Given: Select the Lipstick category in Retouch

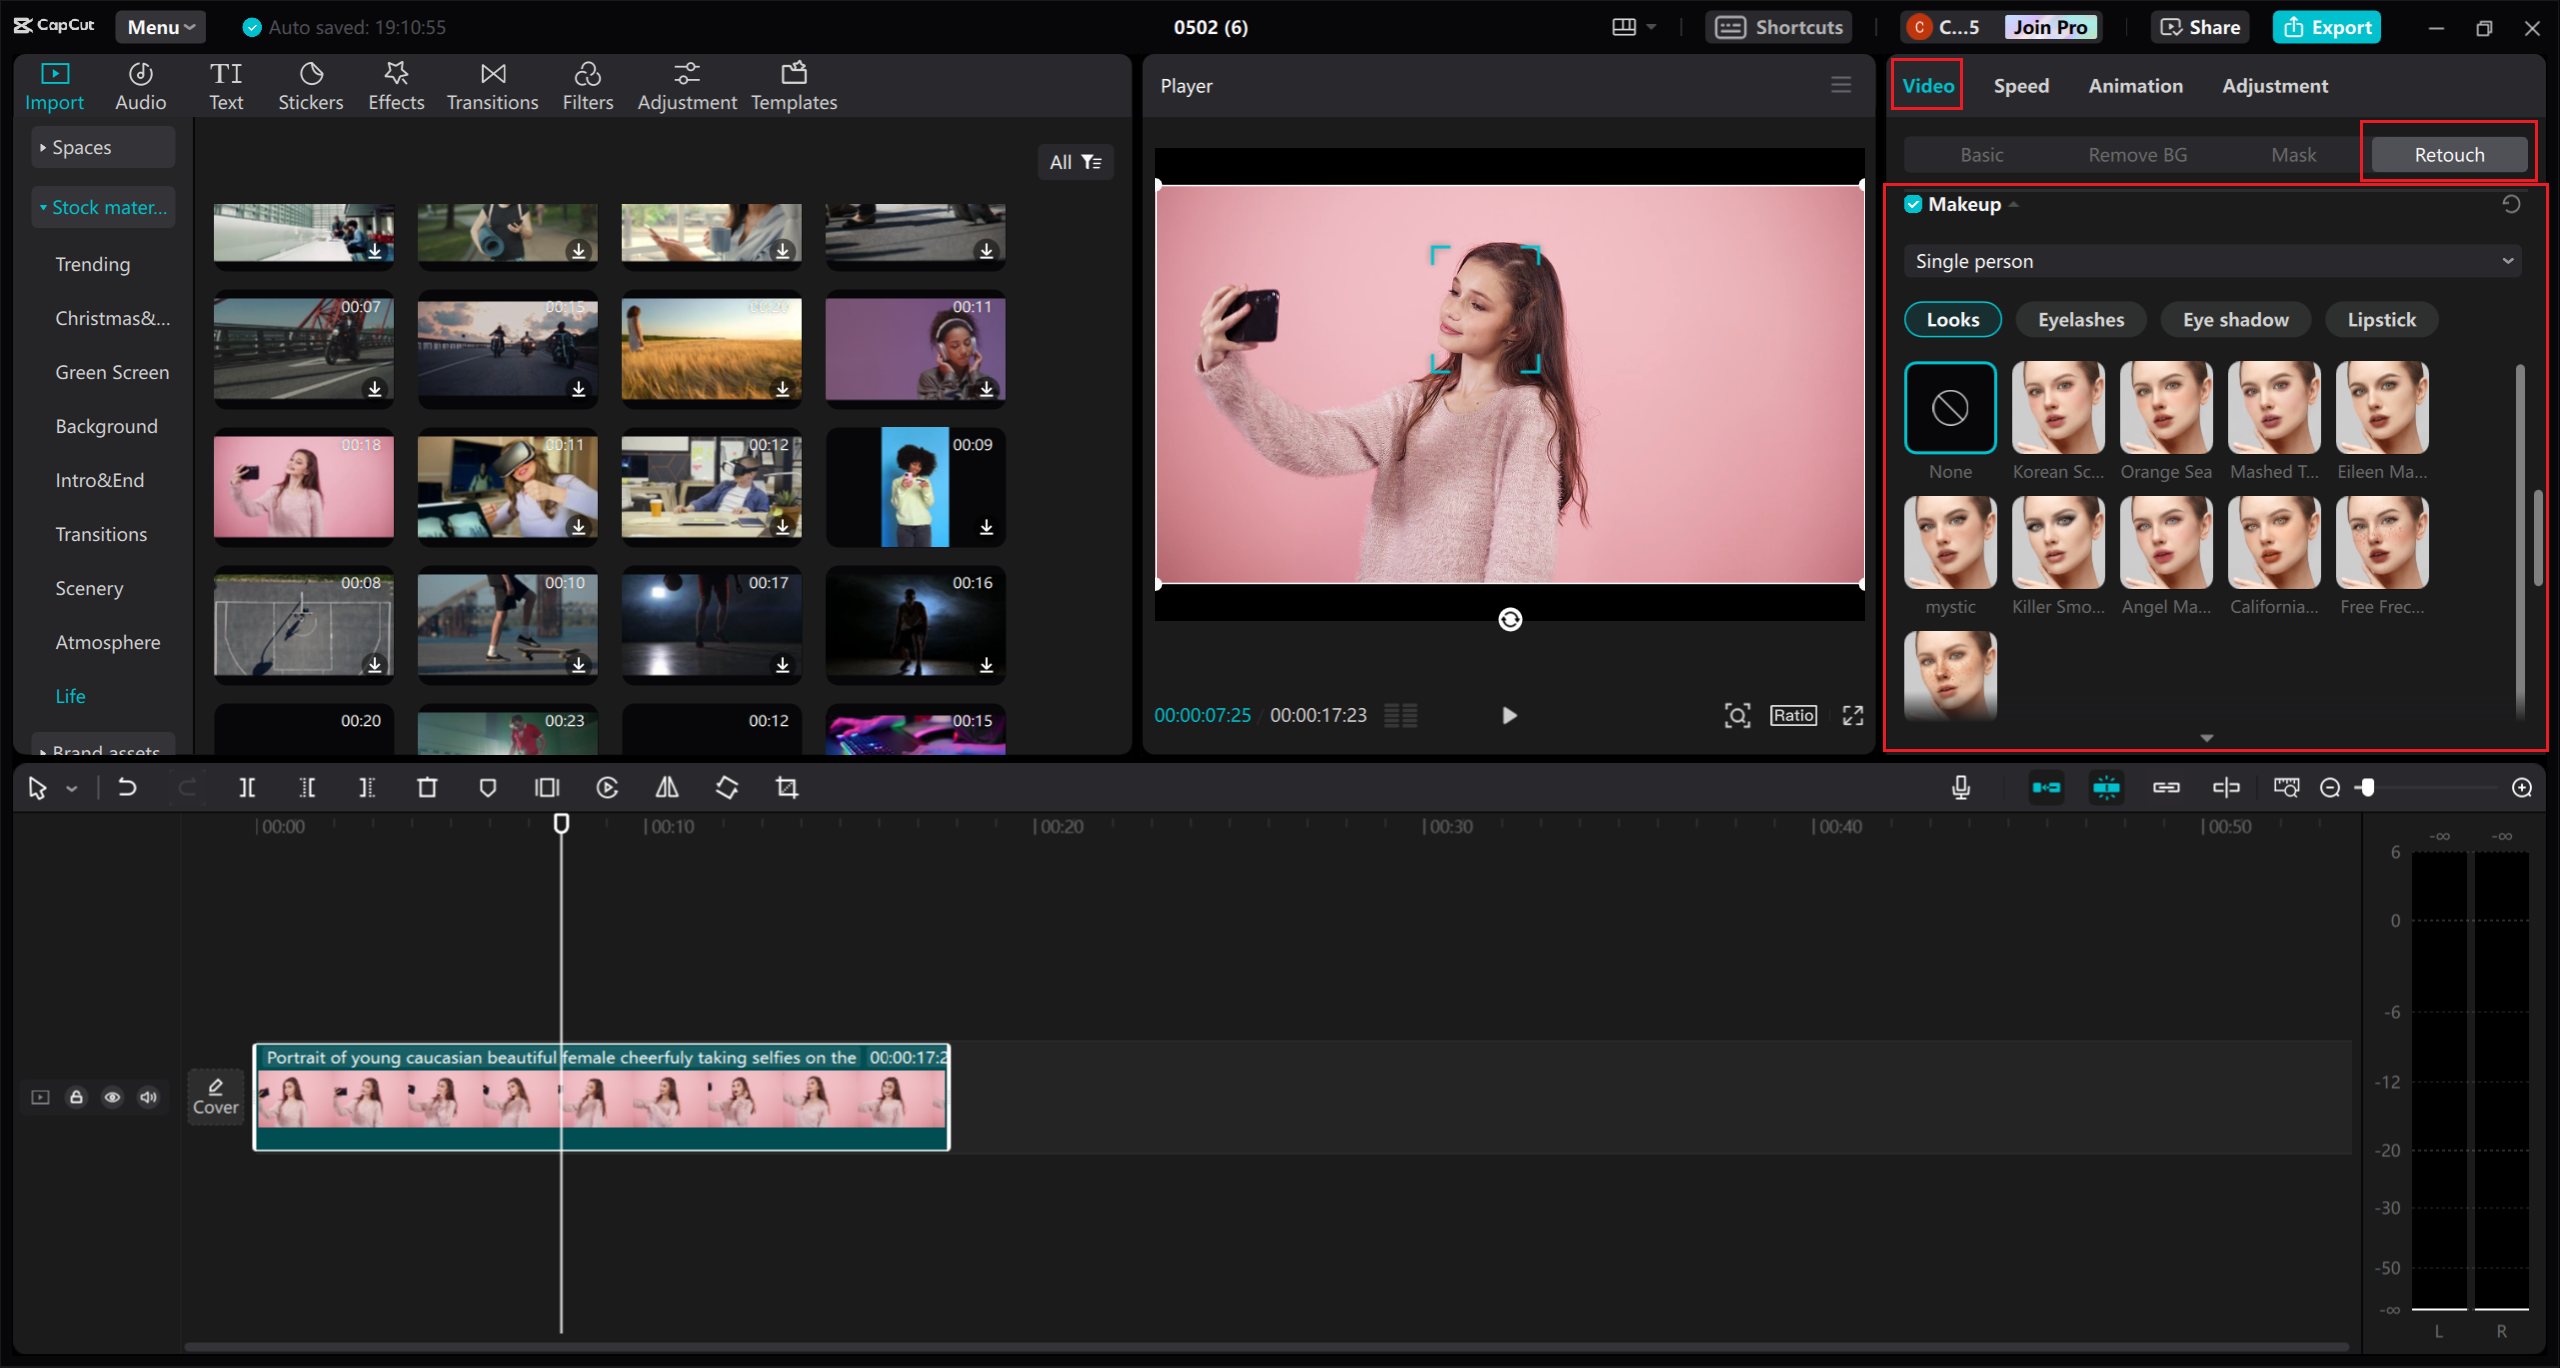Looking at the screenshot, I should (x=2381, y=319).
